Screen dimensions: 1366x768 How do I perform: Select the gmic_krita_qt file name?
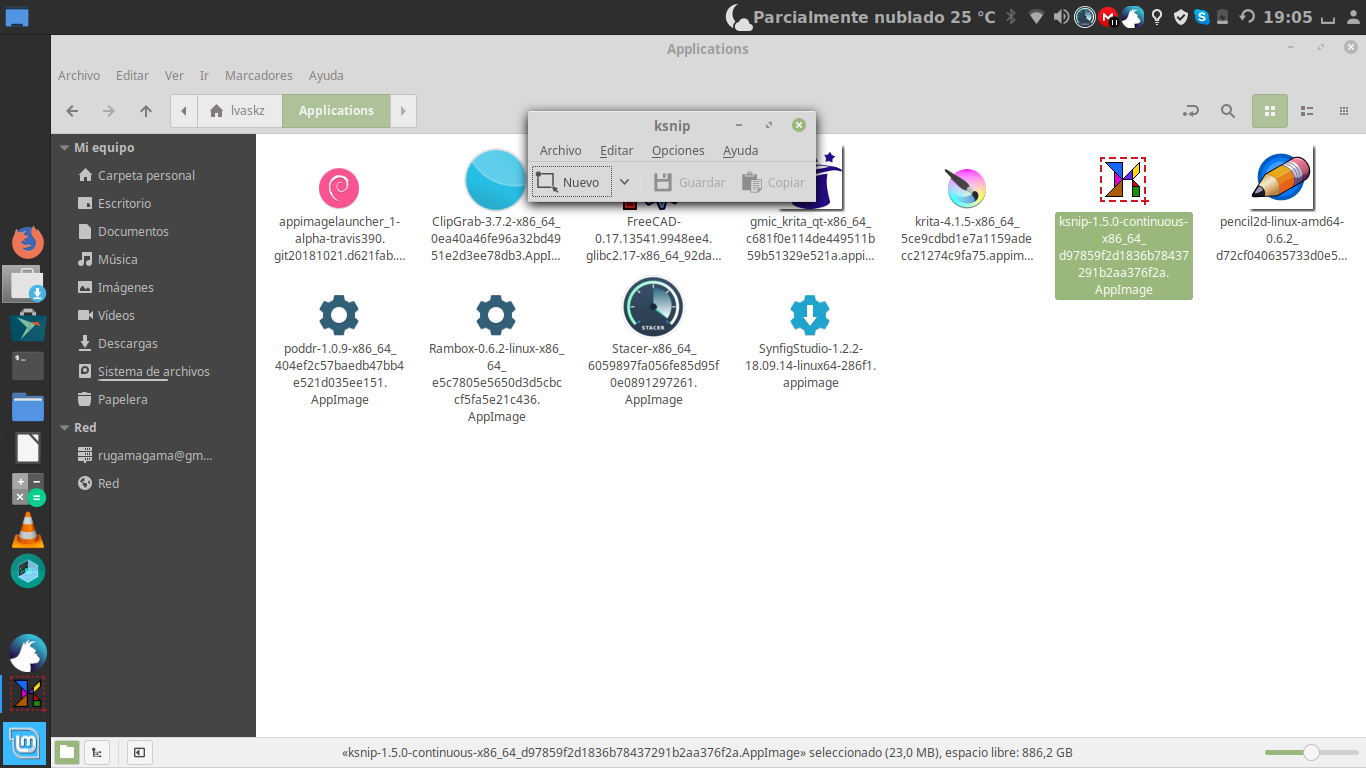click(x=810, y=239)
